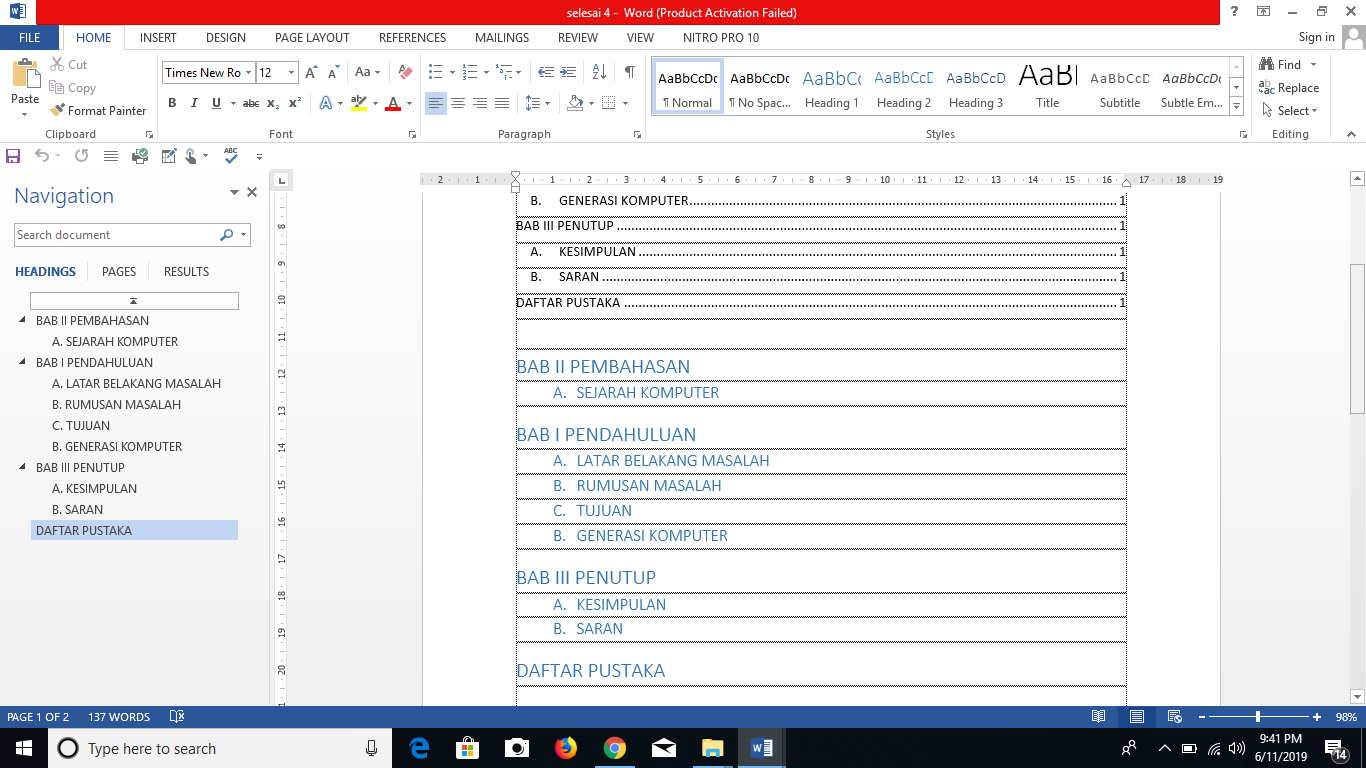Toggle Italic formatting
The image size is (1366, 768).
click(194, 103)
